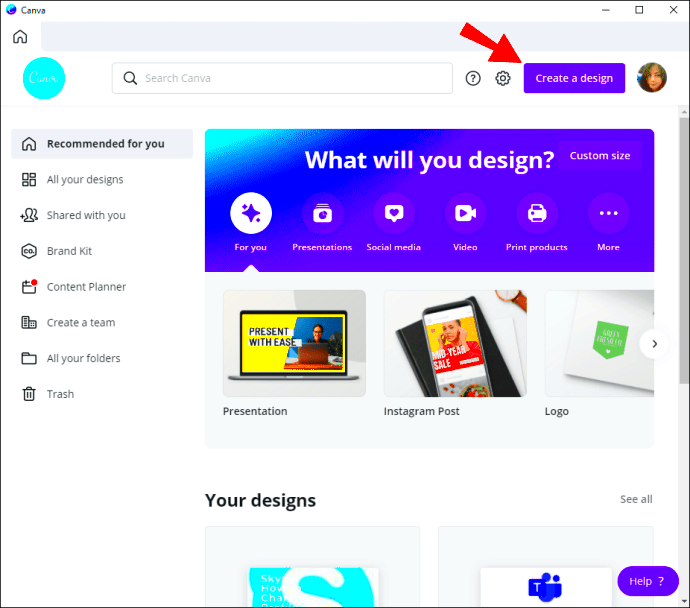The width and height of the screenshot is (690, 608).
Task: Open See all designs link
Action: click(636, 499)
